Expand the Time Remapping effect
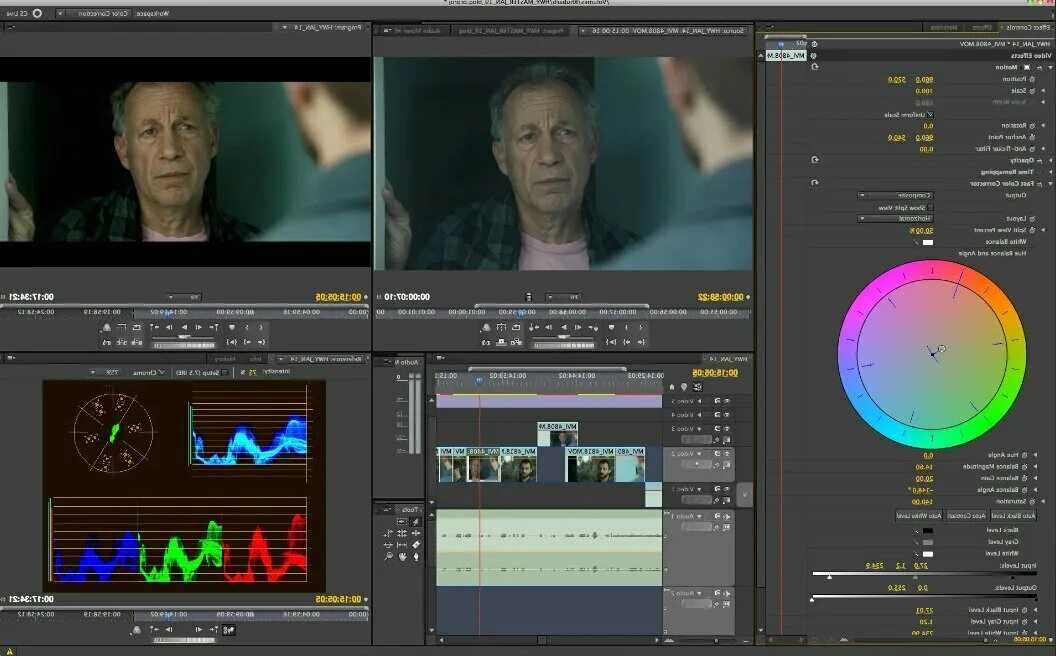1056x656 pixels. [1050, 172]
